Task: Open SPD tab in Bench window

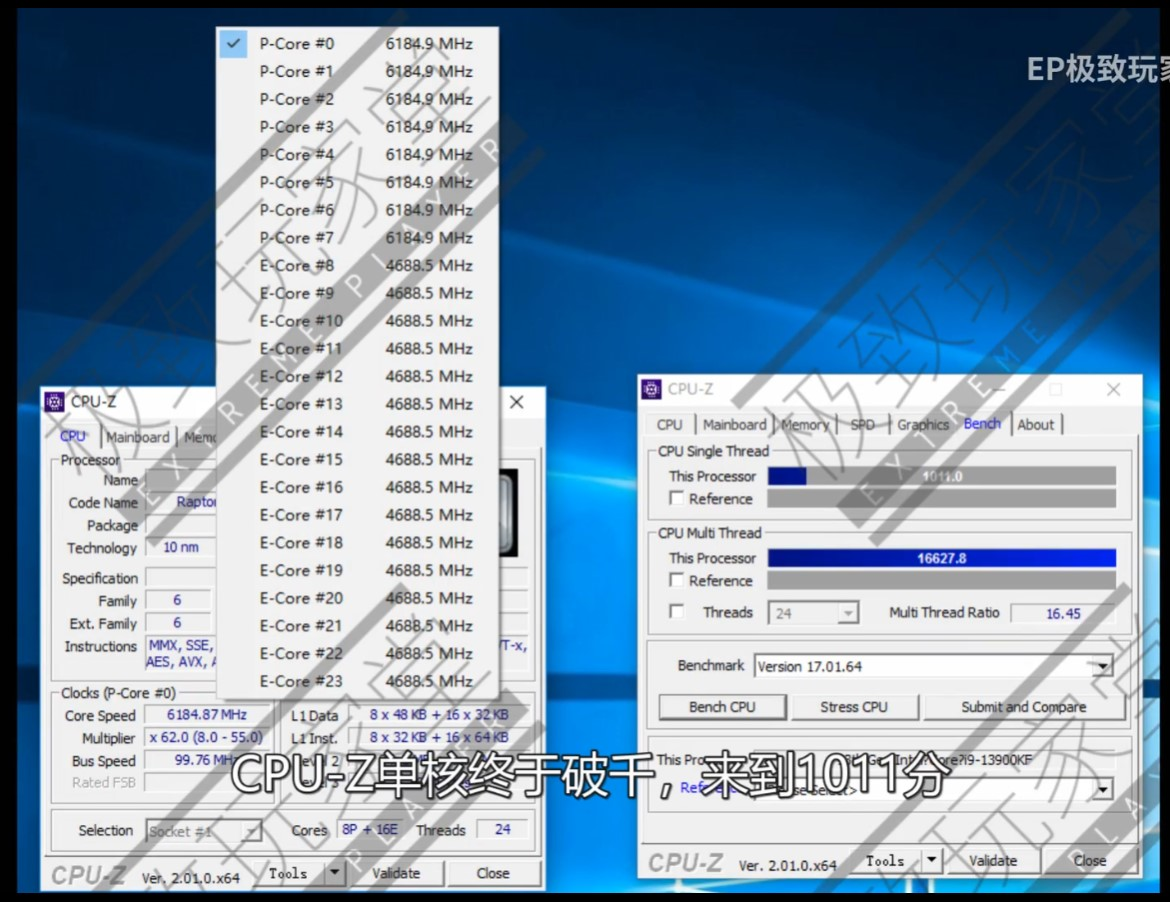Action: click(x=863, y=425)
